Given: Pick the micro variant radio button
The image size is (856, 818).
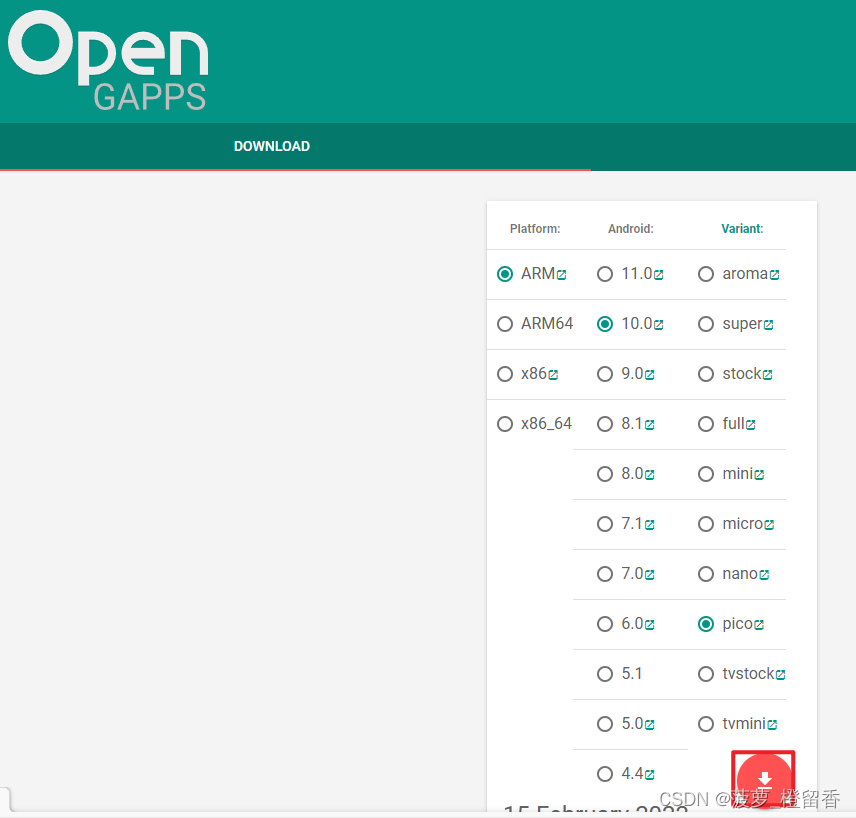Looking at the screenshot, I should (x=706, y=524).
